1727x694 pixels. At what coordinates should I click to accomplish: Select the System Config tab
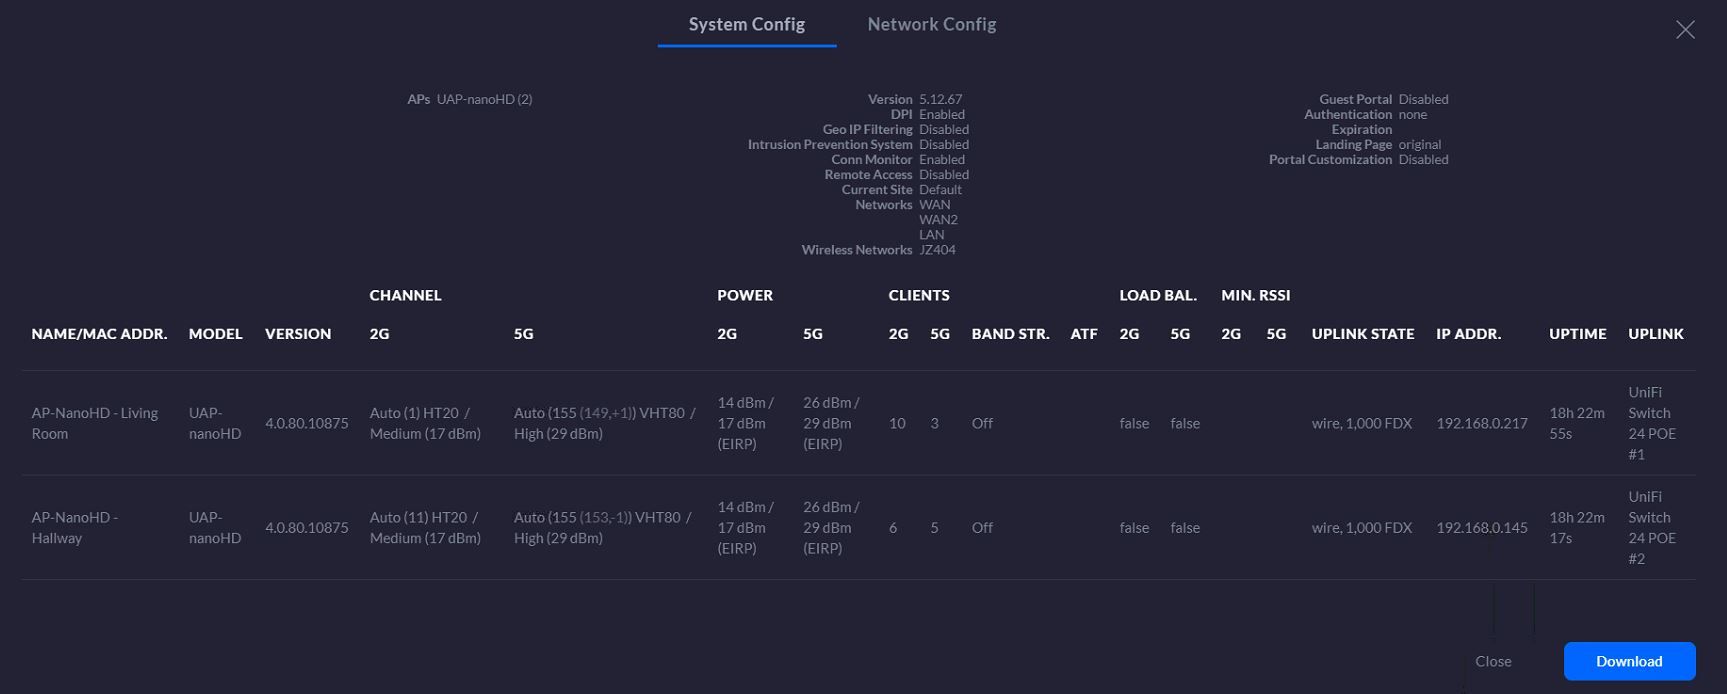[746, 25]
